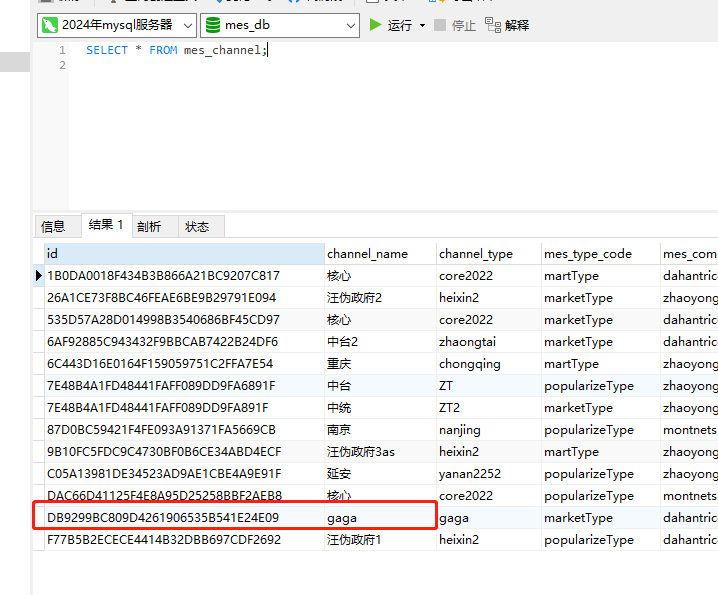Select cell F77B5B2ECECE4414B32DBB697CDF2692

click(x=185, y=540)
